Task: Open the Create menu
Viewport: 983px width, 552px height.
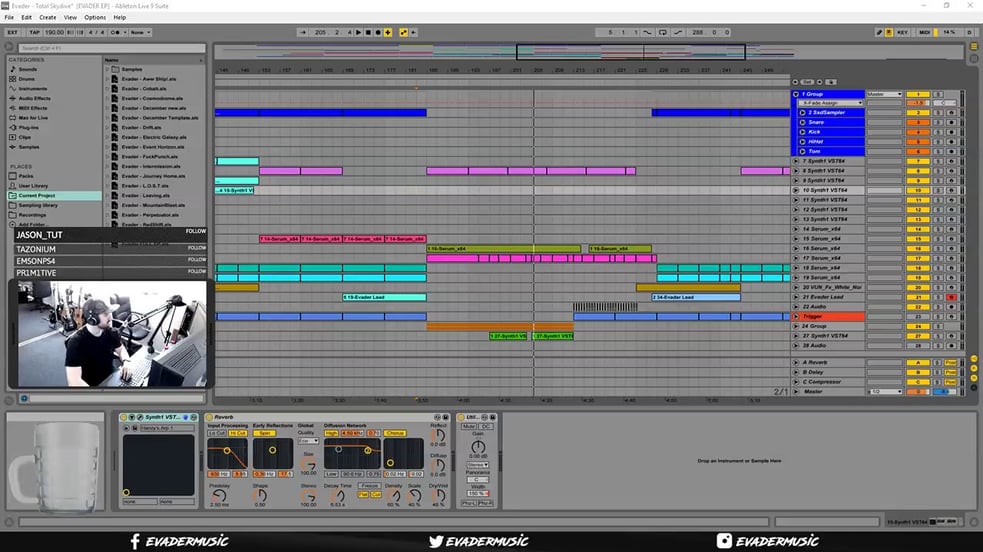Action: [x=48, y=17]
